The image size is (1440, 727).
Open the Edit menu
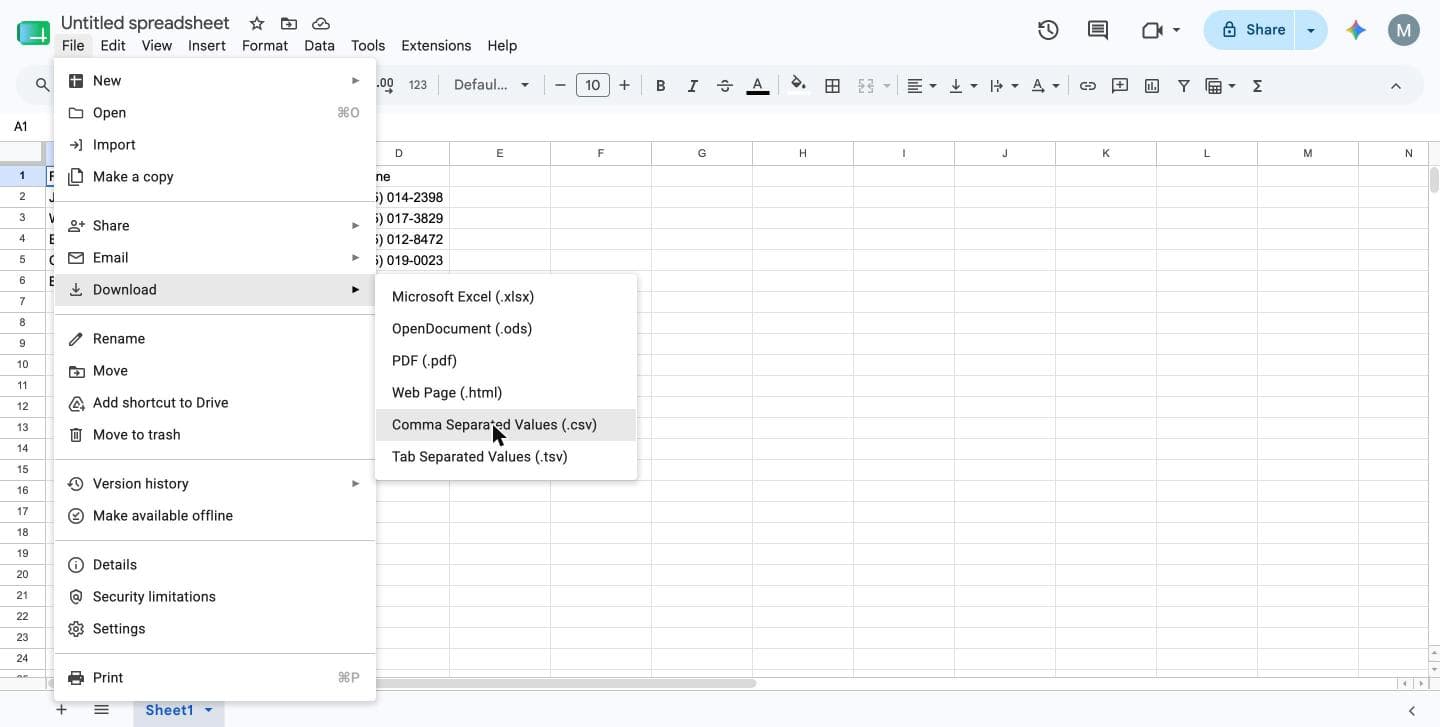113,45
